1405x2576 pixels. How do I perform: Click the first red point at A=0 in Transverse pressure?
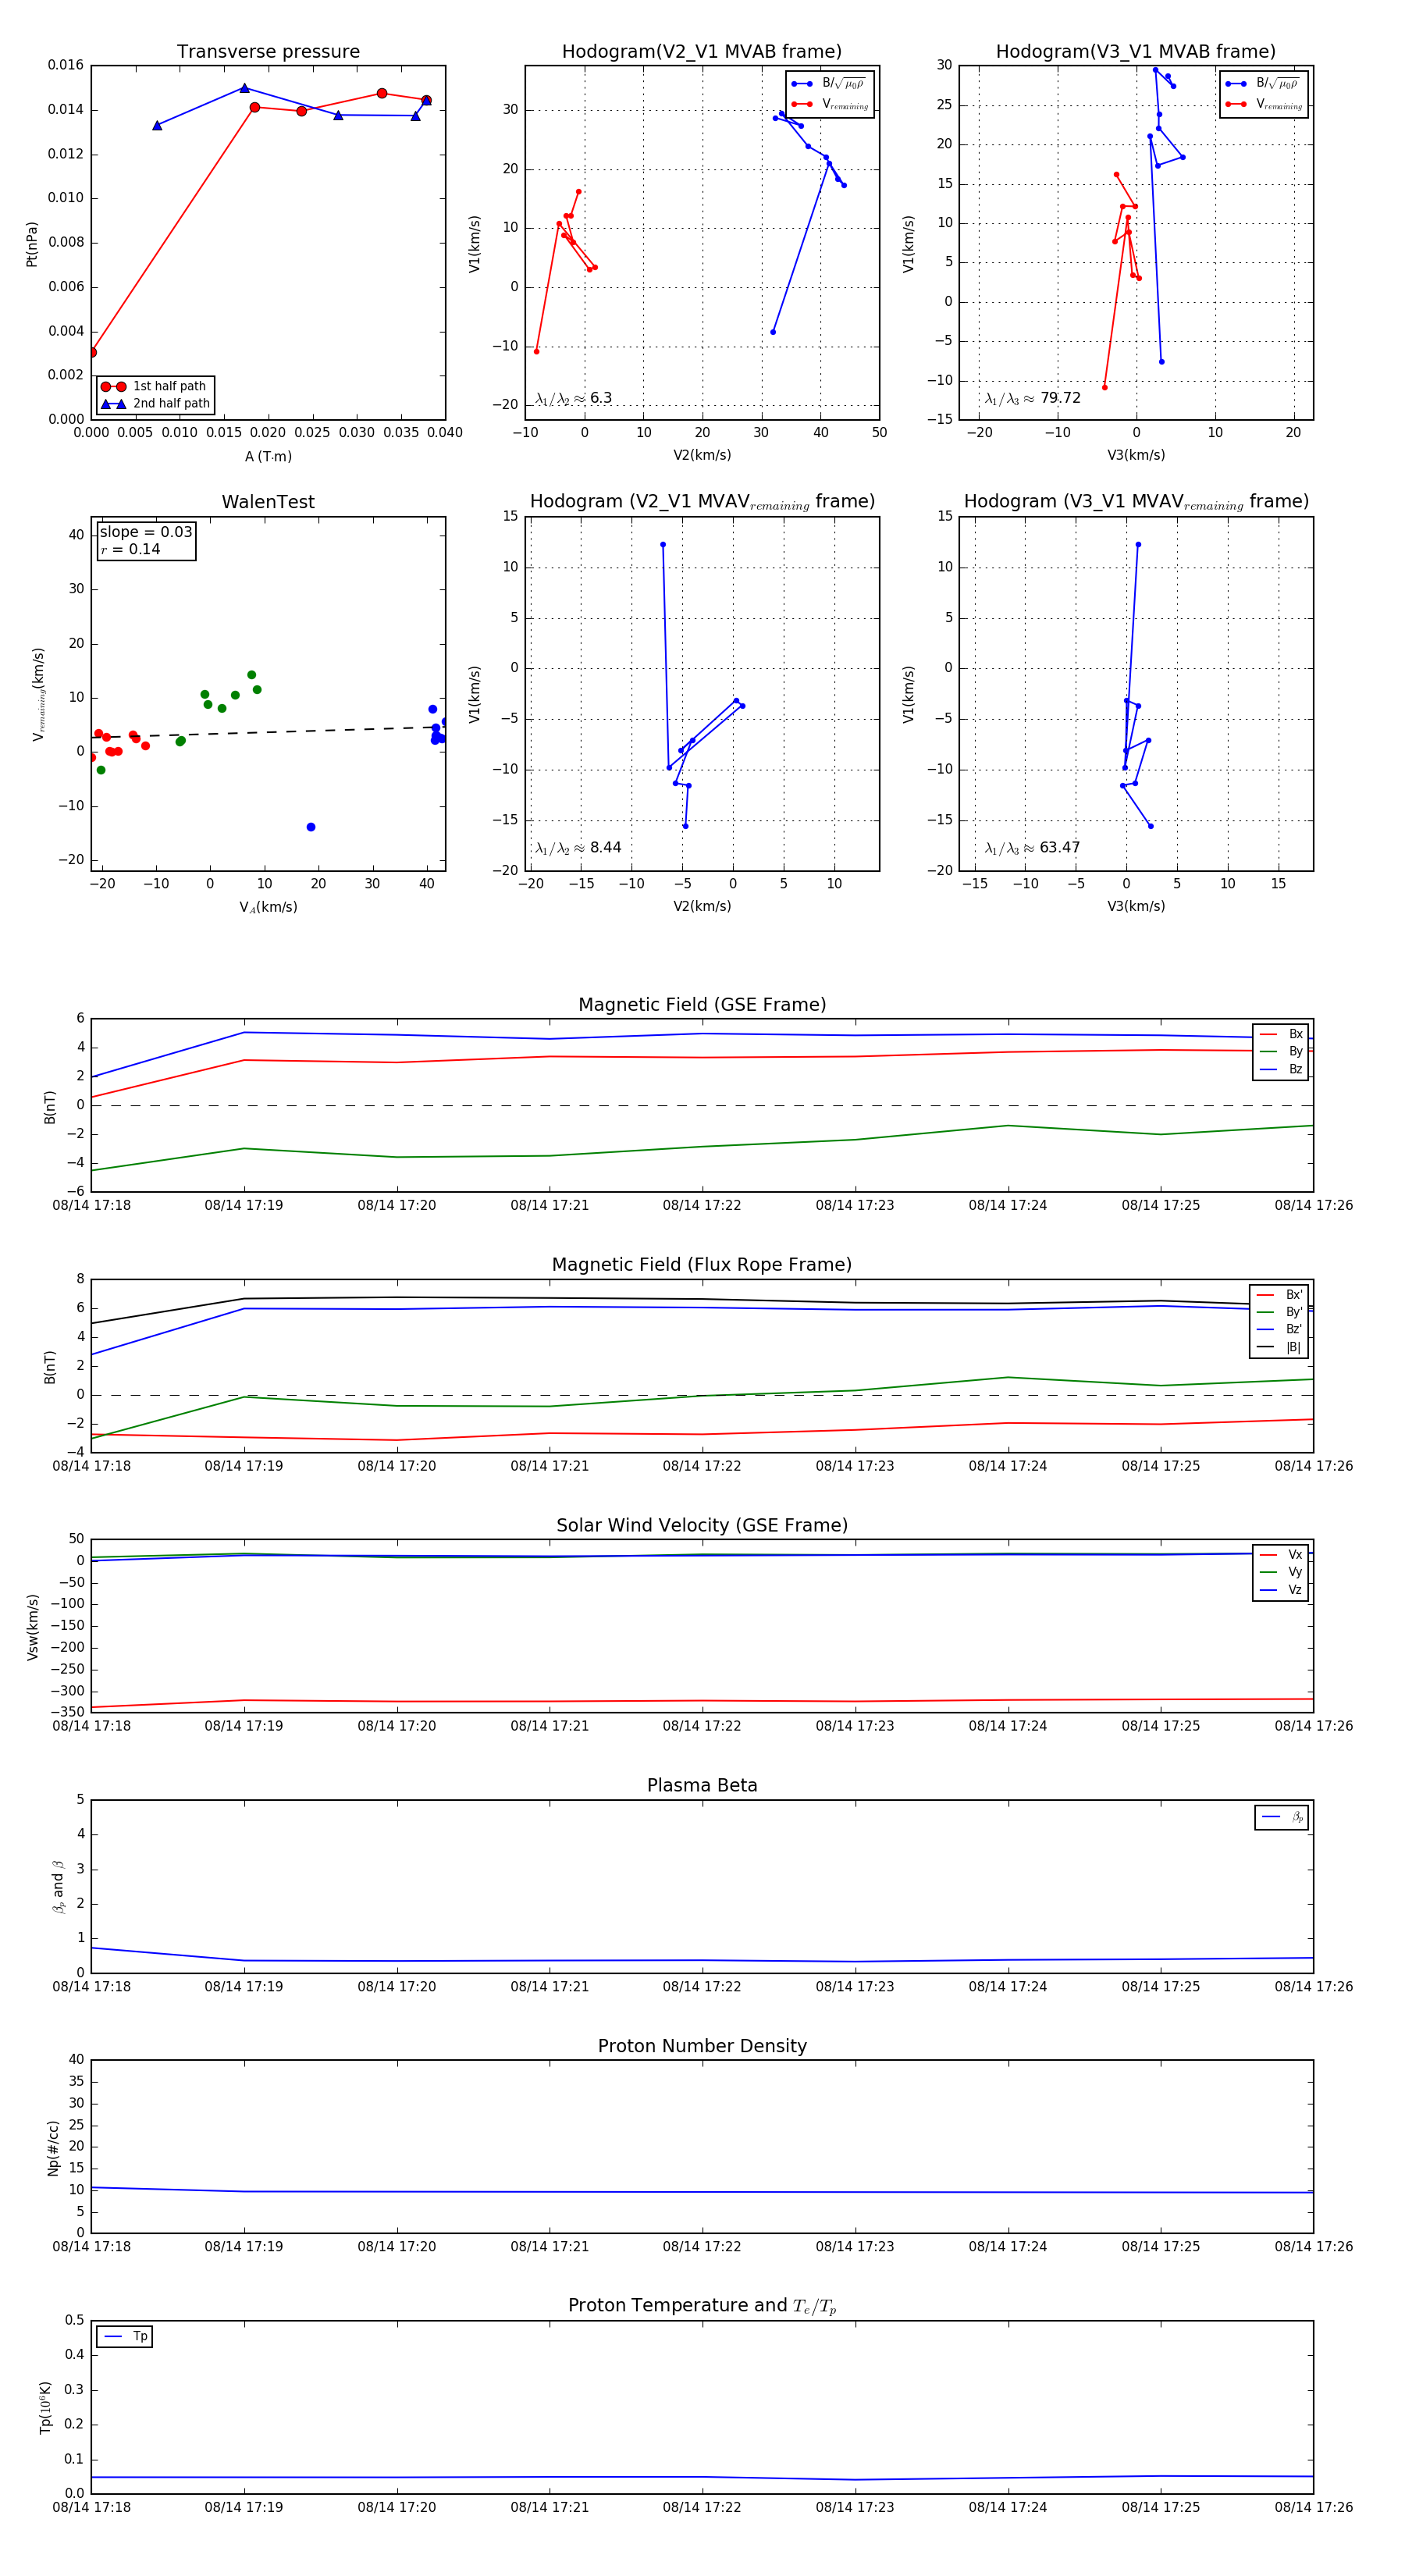[x=92, y=352]
